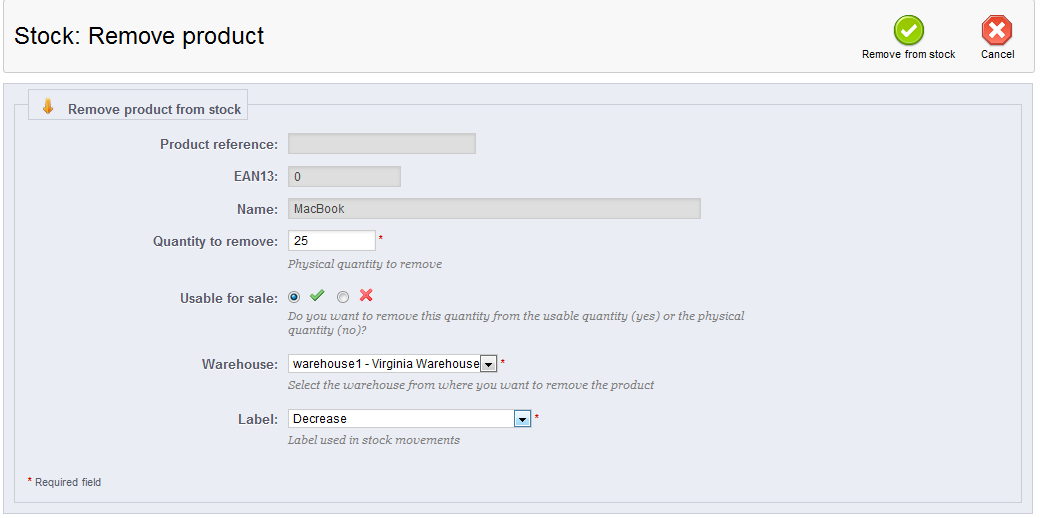
Task: Click the green checkmark beside the yes radio
Action: 317,295
